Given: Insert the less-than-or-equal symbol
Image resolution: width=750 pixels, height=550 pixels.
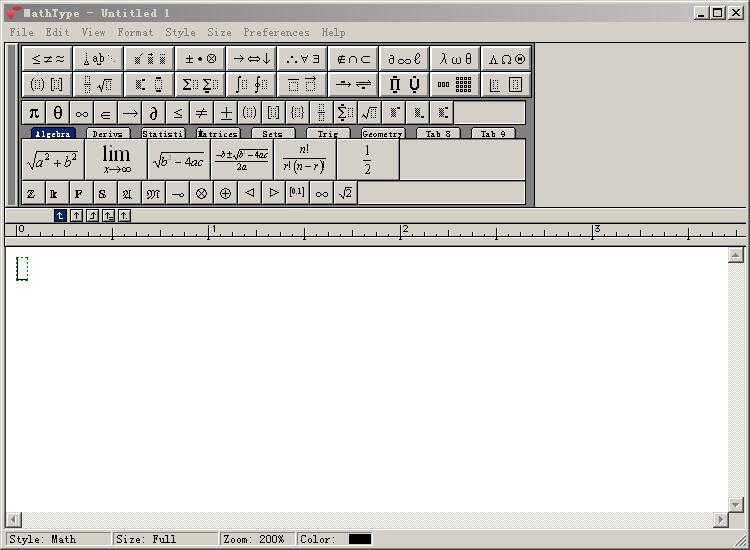Looking at the screenshot, I should pyautogui.click(x=177, y=113).
